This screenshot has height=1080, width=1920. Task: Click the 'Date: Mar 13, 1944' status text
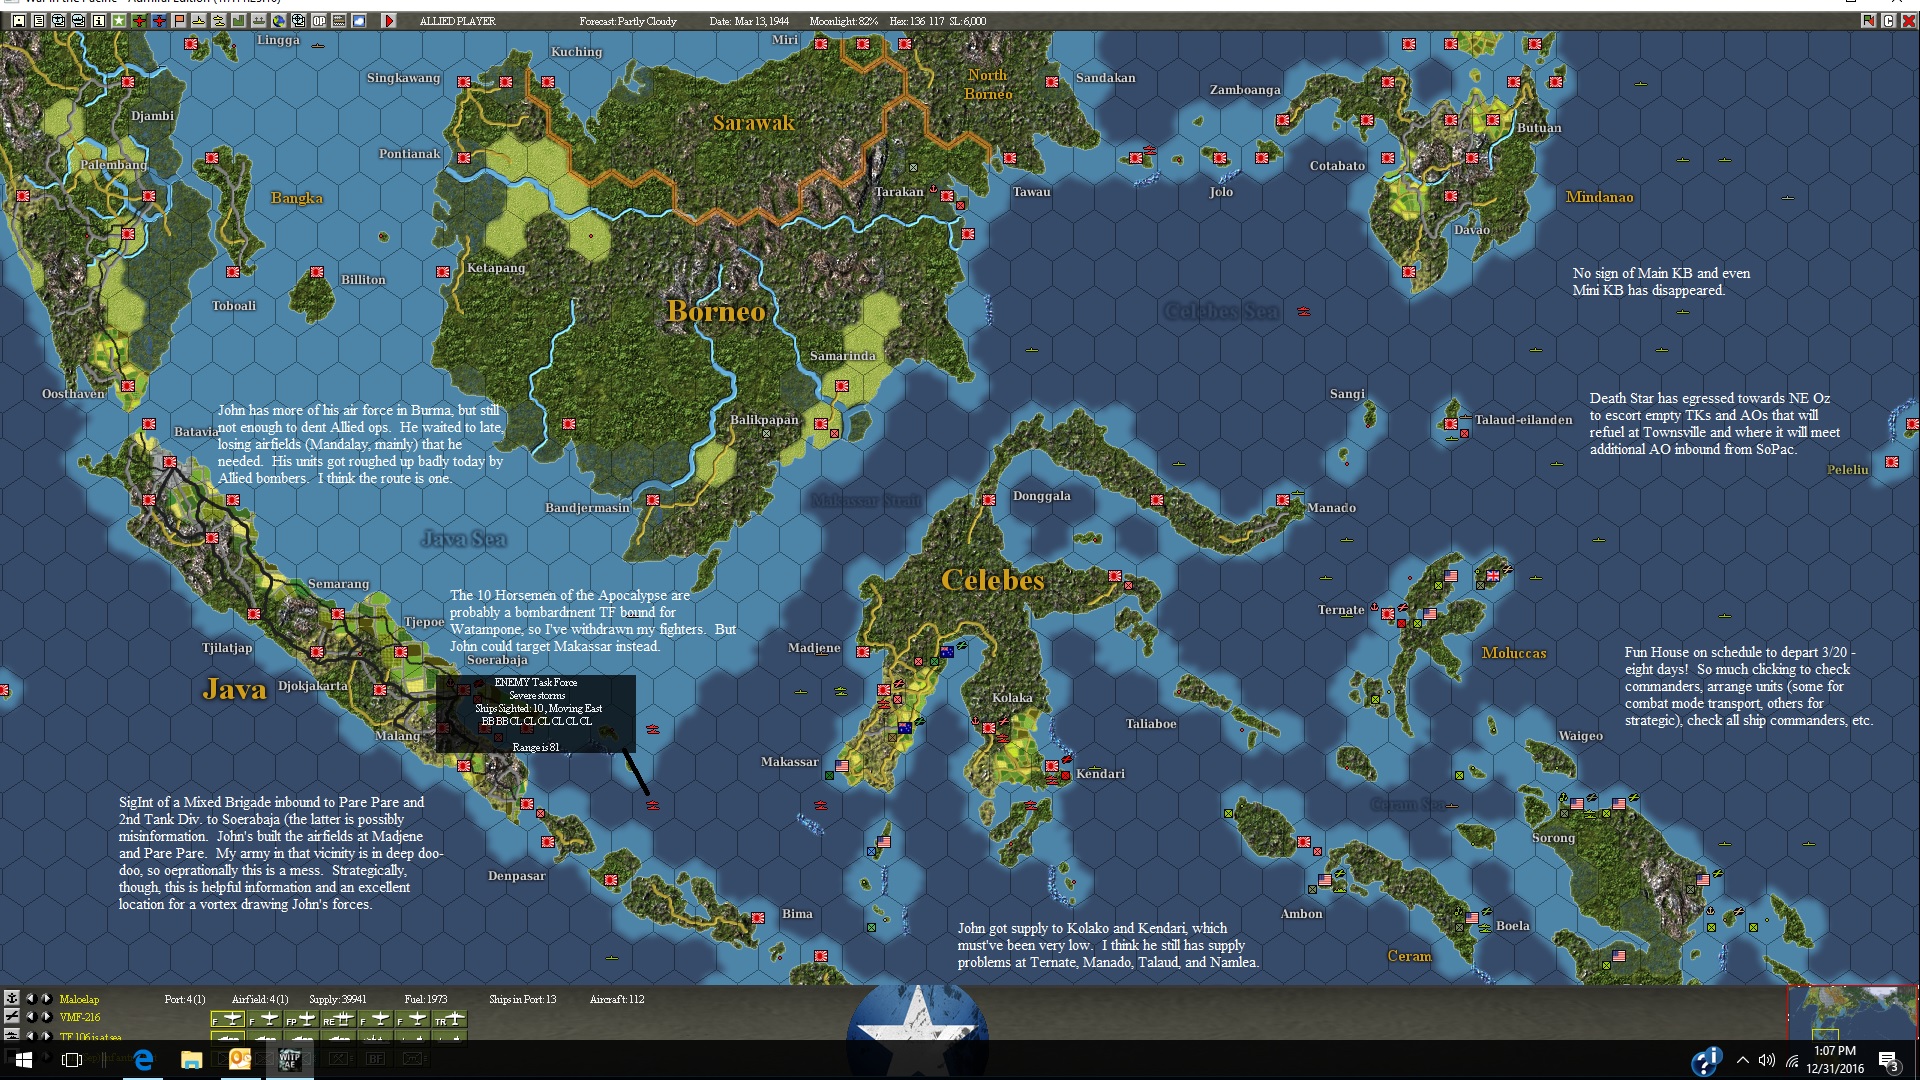pos(749,21)
